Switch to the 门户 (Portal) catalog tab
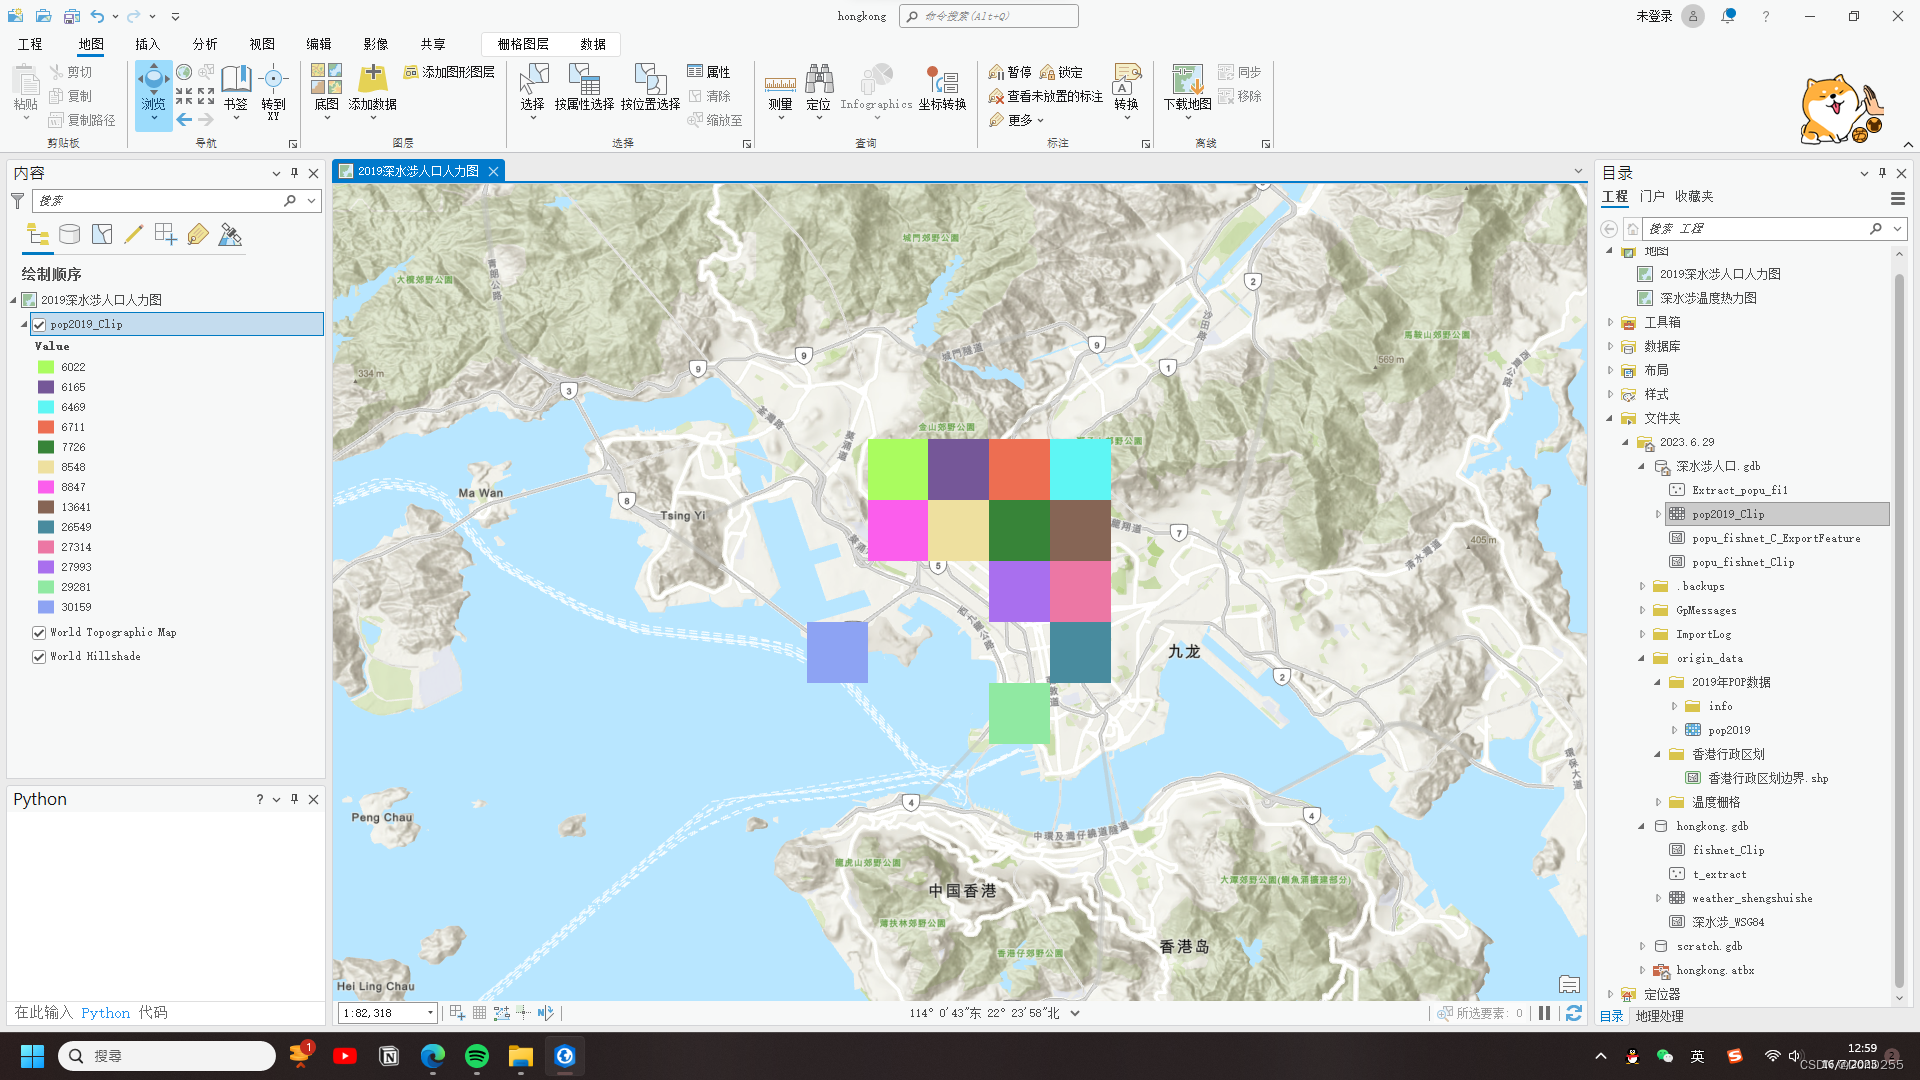The width and height of the screenshot is (1920, 1080). [1652, 197]
